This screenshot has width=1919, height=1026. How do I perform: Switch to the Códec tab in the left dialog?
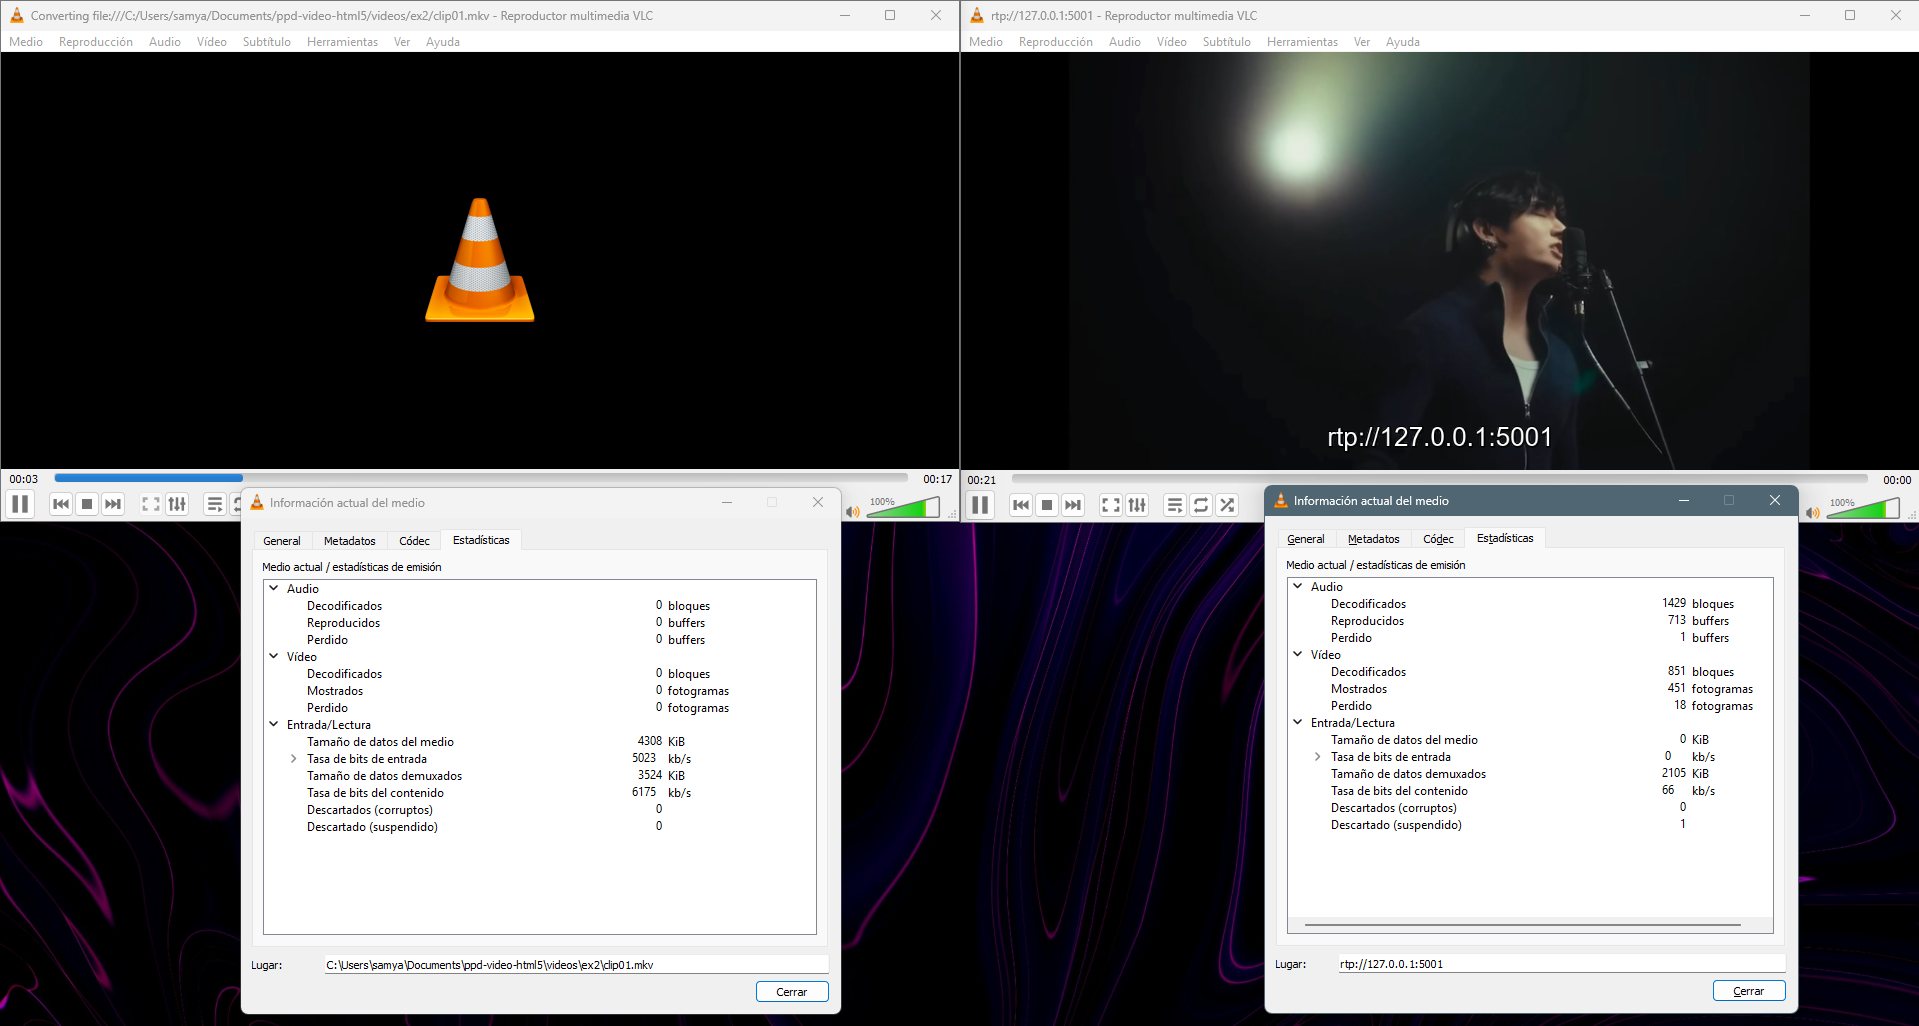coord(414,541)
